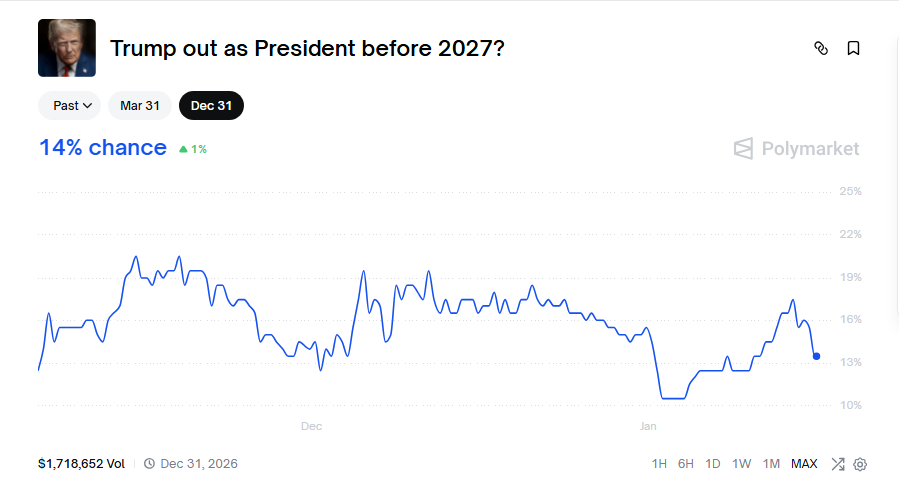This screenshot has height=500, width=899.
Task: Click the 14% chance value
Action: coord(103,148)
